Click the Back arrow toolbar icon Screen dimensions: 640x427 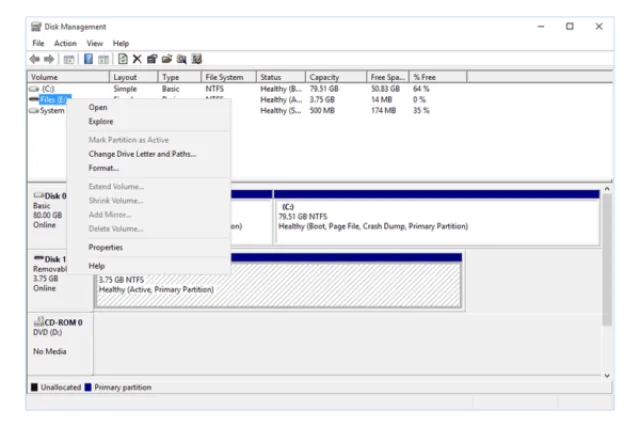35,60
